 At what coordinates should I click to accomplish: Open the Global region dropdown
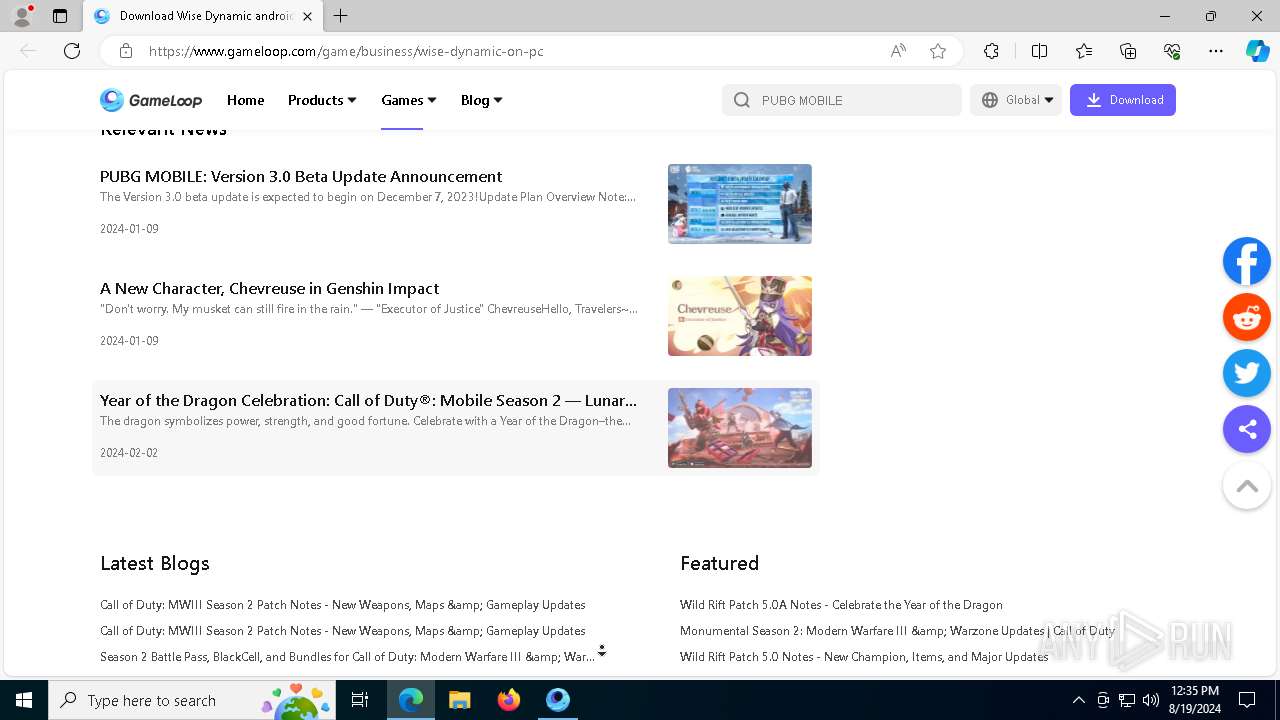tap(1016, 100)
